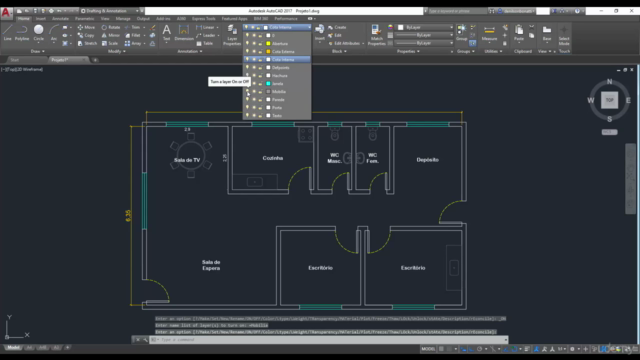Freeze the Defpoints layer sun icon
Screen dimensions: 640x360
click(254, 67)
